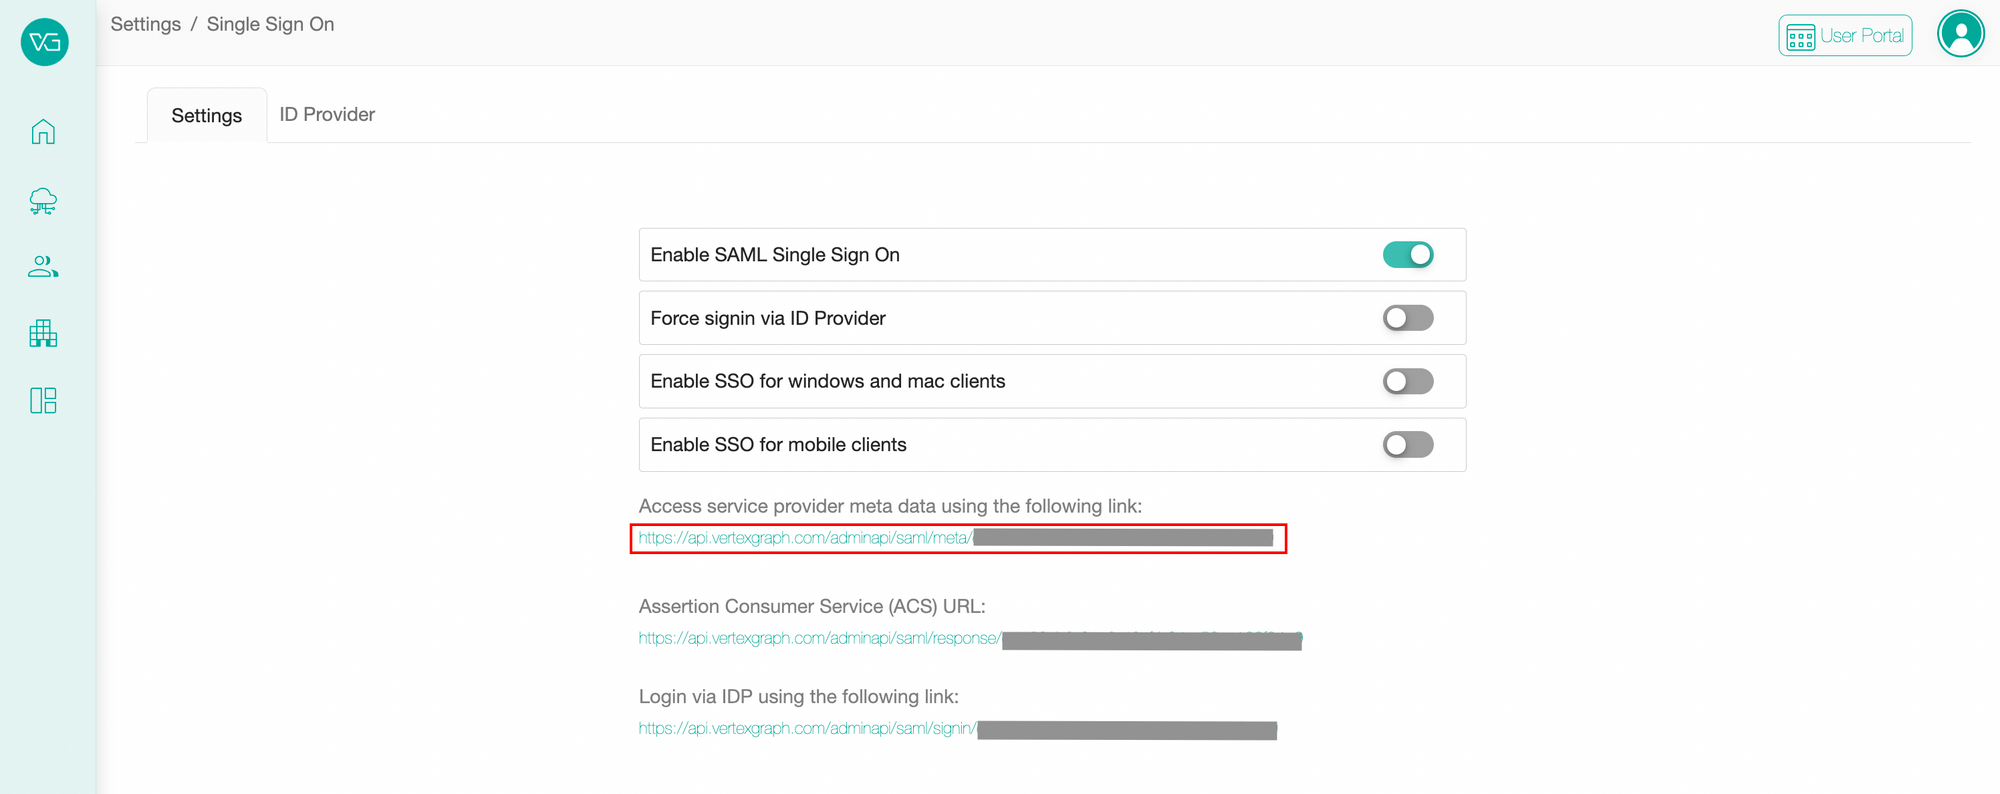The width and height of the screenshot is (2000, 794).
Task: Click 'Enable SSO for mobile clients' label
Action: [x=778, y=444]
